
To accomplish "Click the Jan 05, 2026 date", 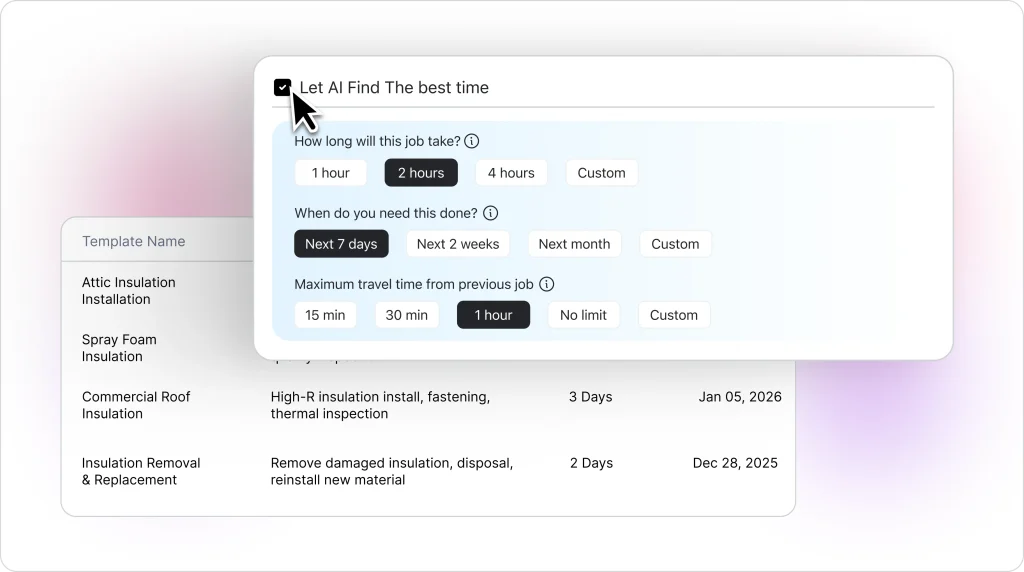I will (x=740, y=396).
